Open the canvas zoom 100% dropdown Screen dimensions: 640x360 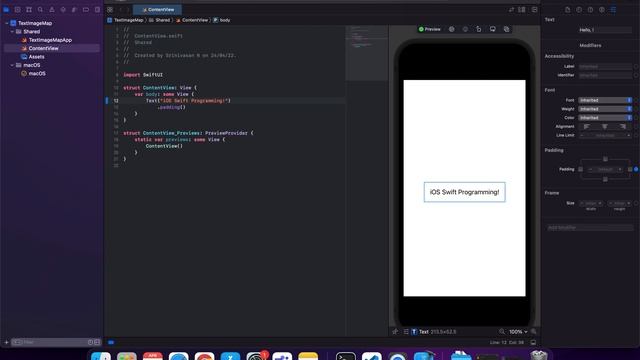coord(518,332)
